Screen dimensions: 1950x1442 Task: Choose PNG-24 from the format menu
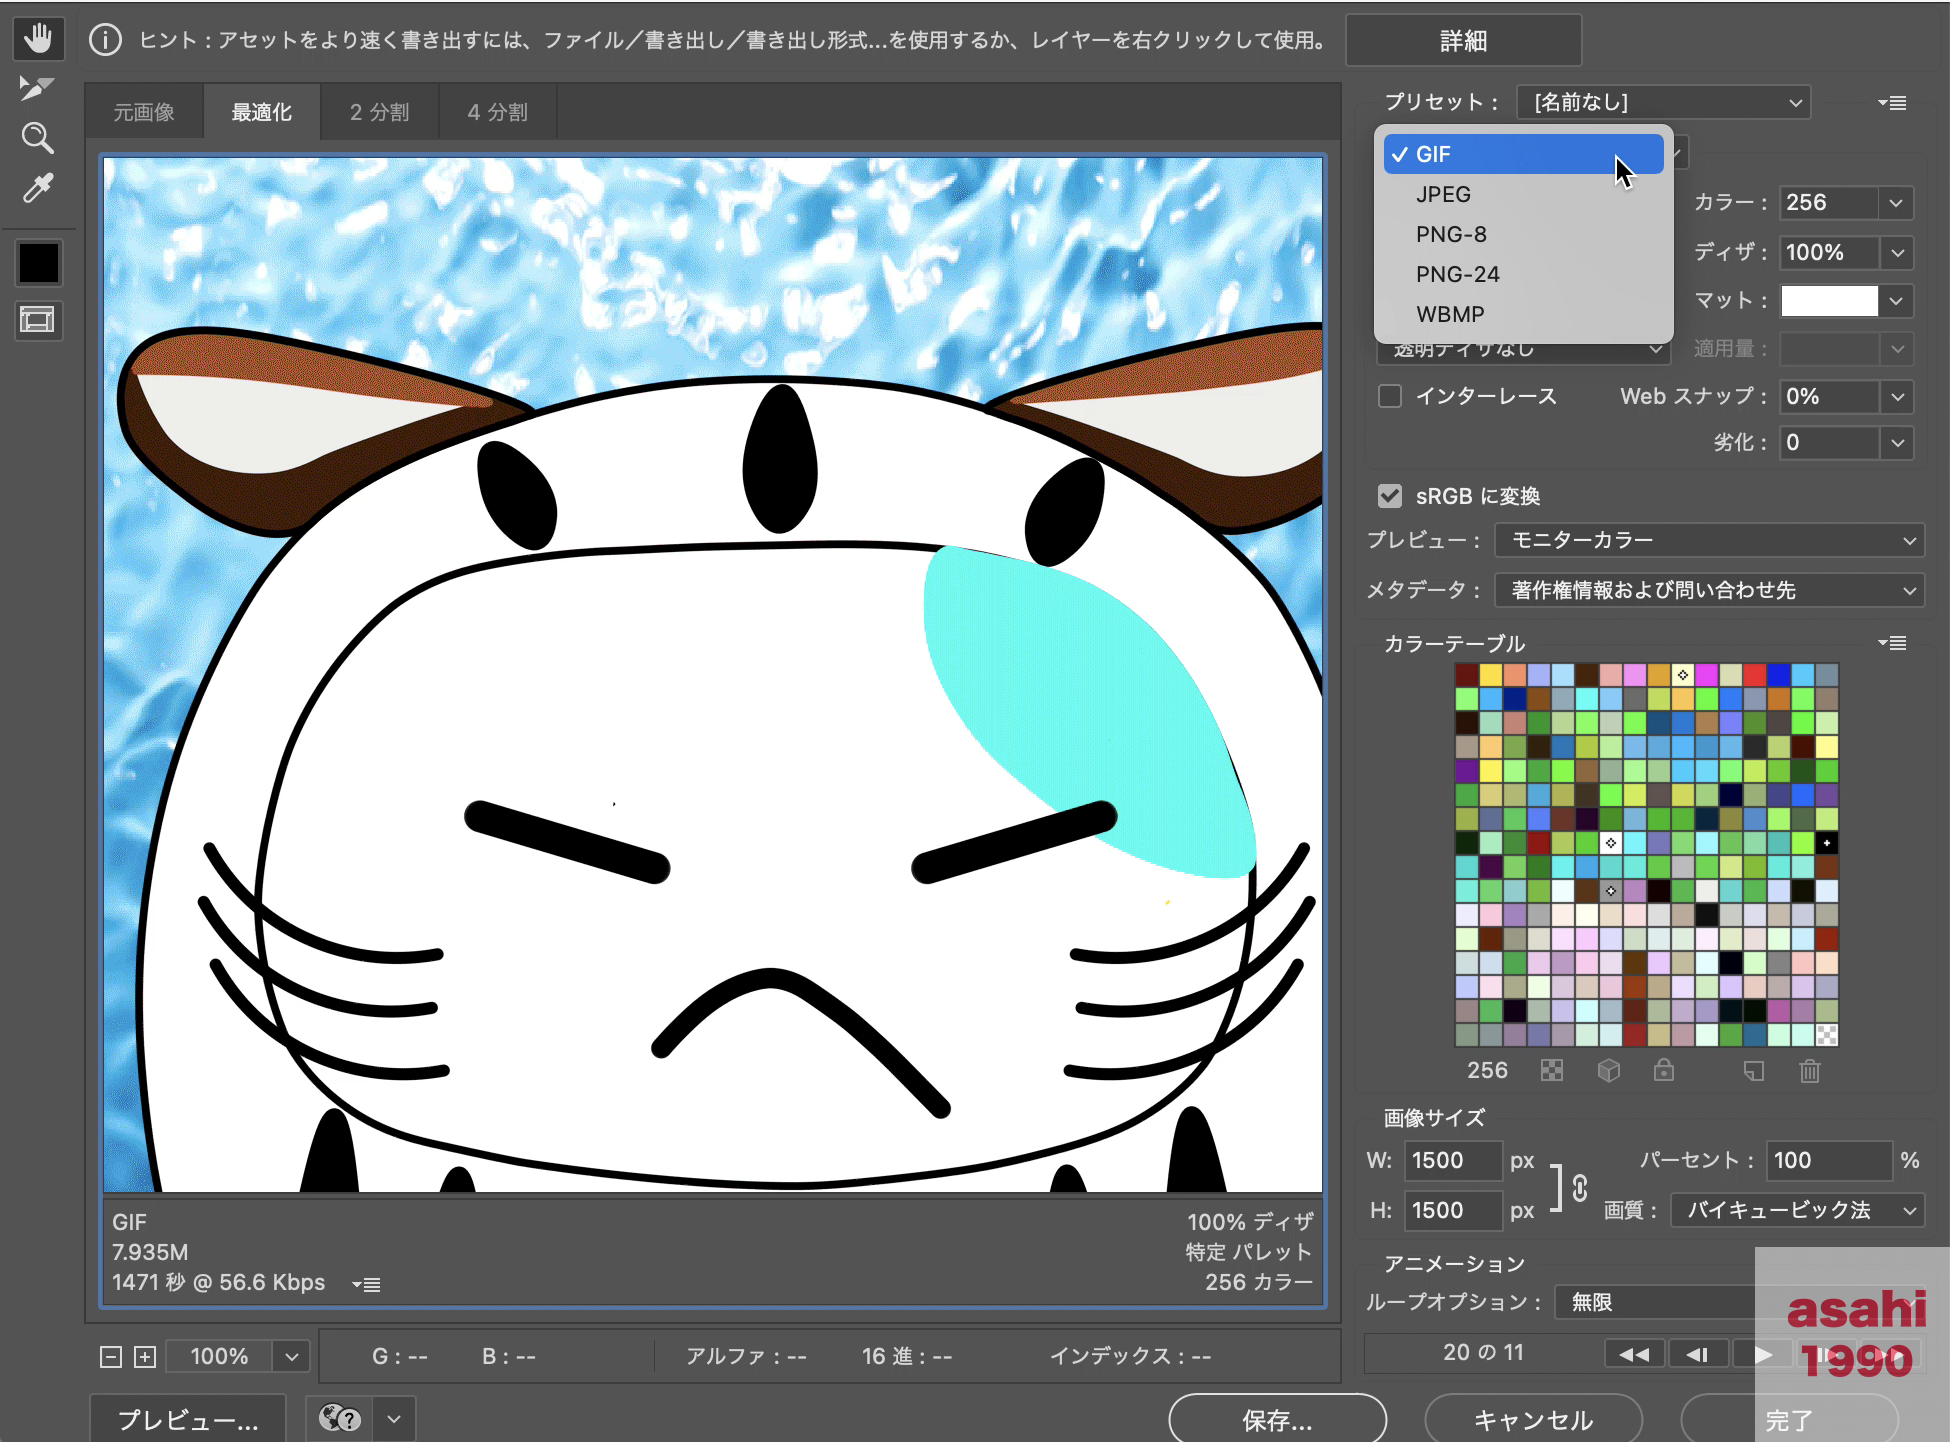click(1457, 274)
